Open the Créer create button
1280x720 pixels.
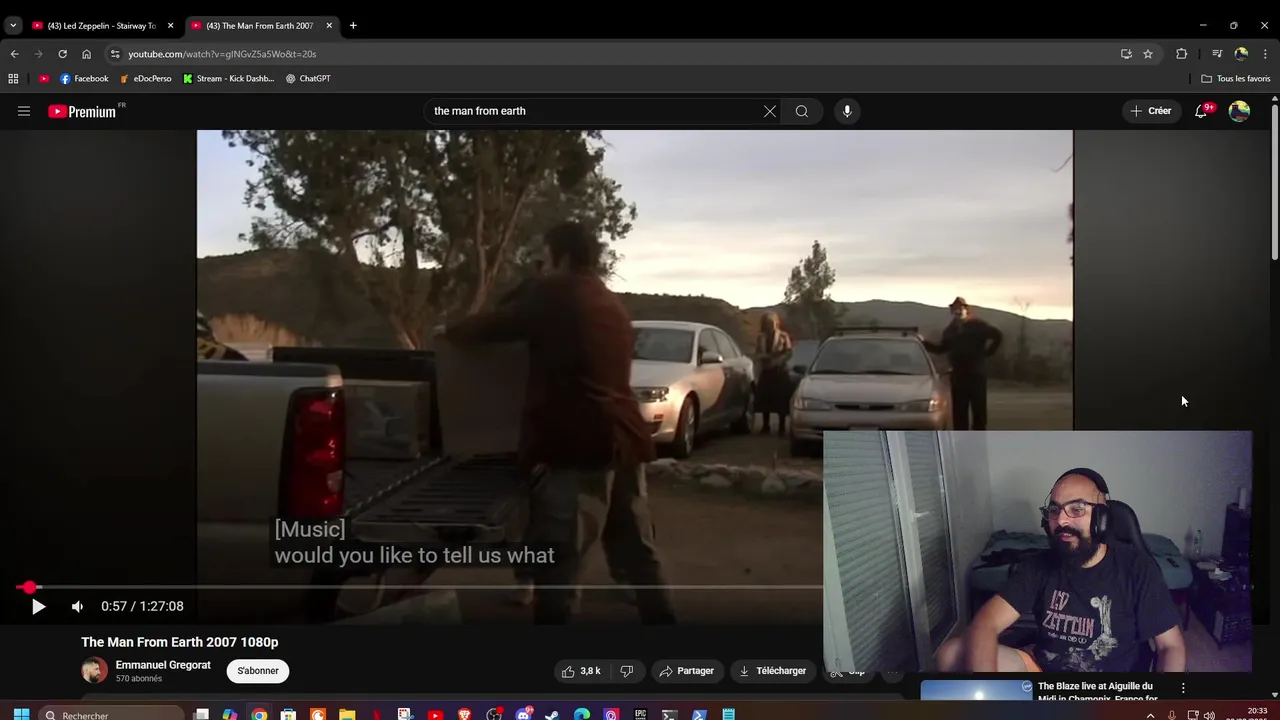pyautogui.click(x=1150, y=111)
